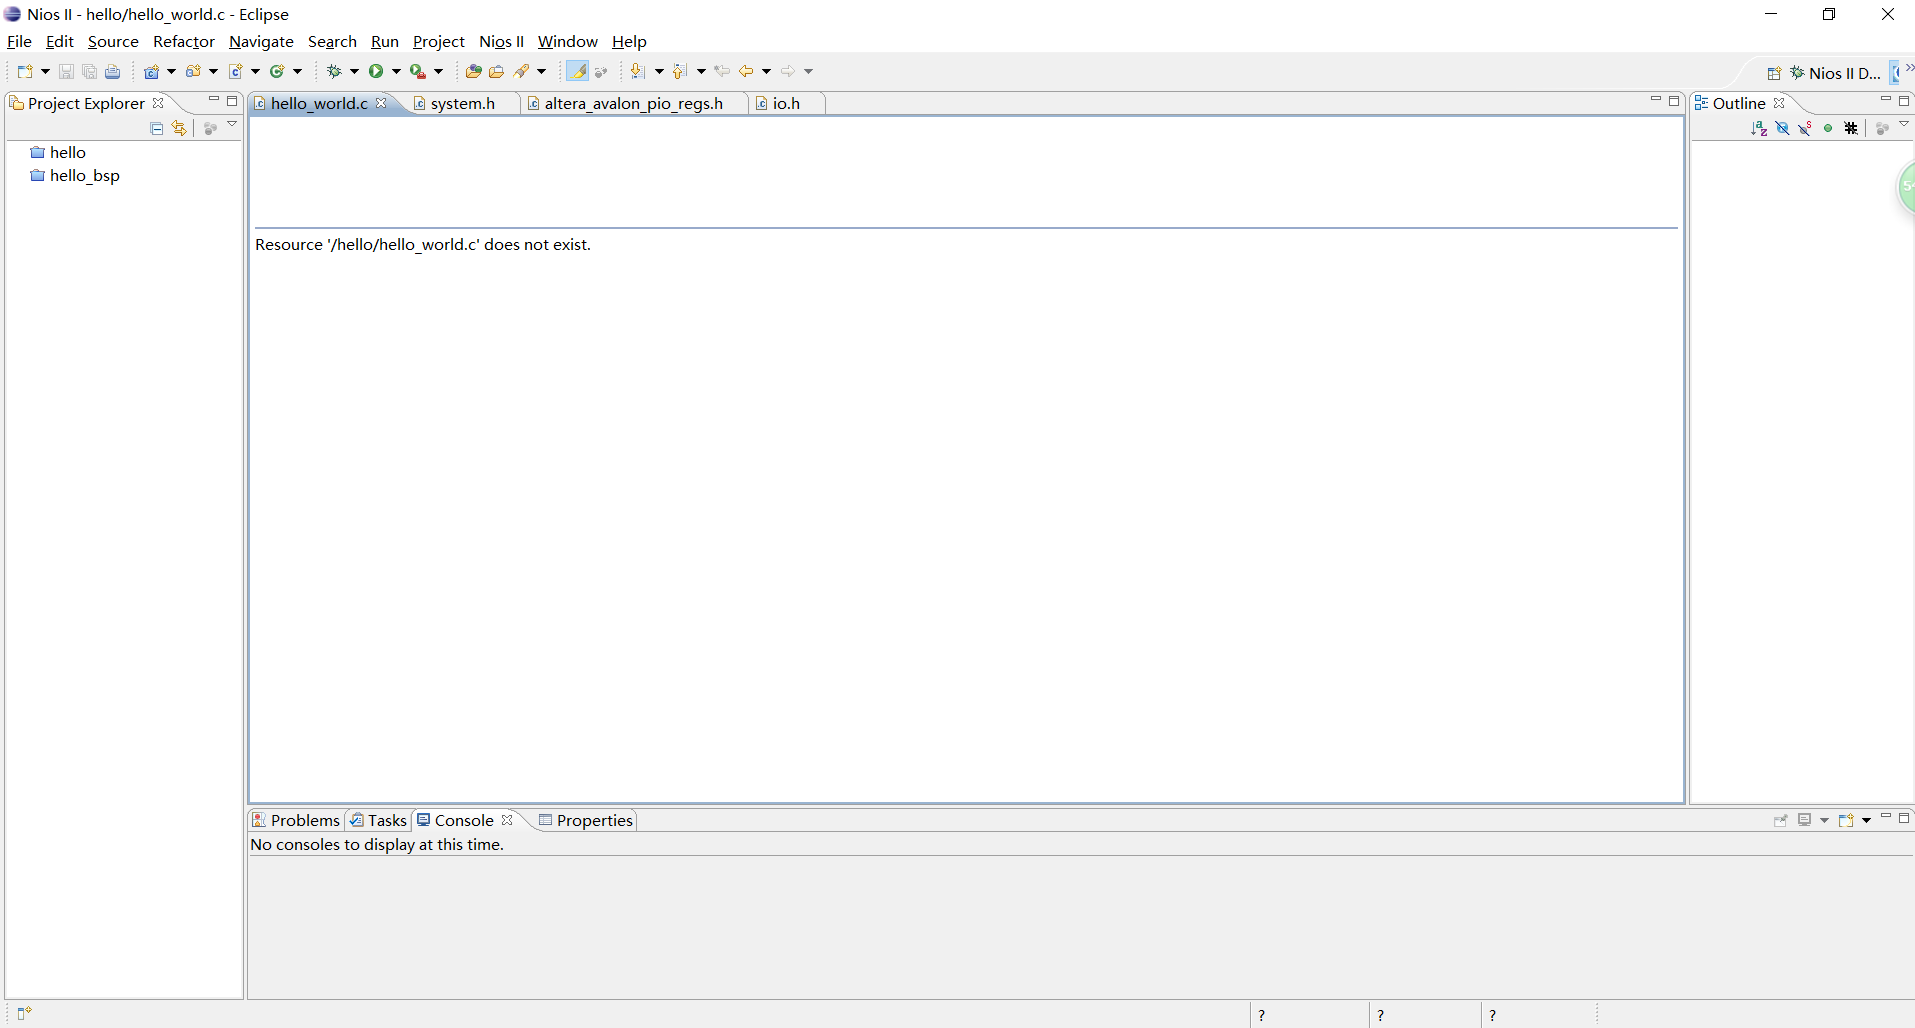Click the New C/C++ project icon
1915x1028 pixels.
pyautogui.click(x=152, y=71)
